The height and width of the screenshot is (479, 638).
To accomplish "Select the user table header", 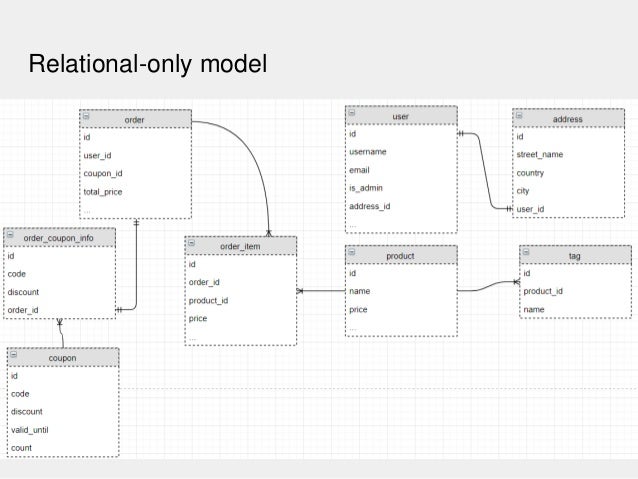I will [401, 116].
